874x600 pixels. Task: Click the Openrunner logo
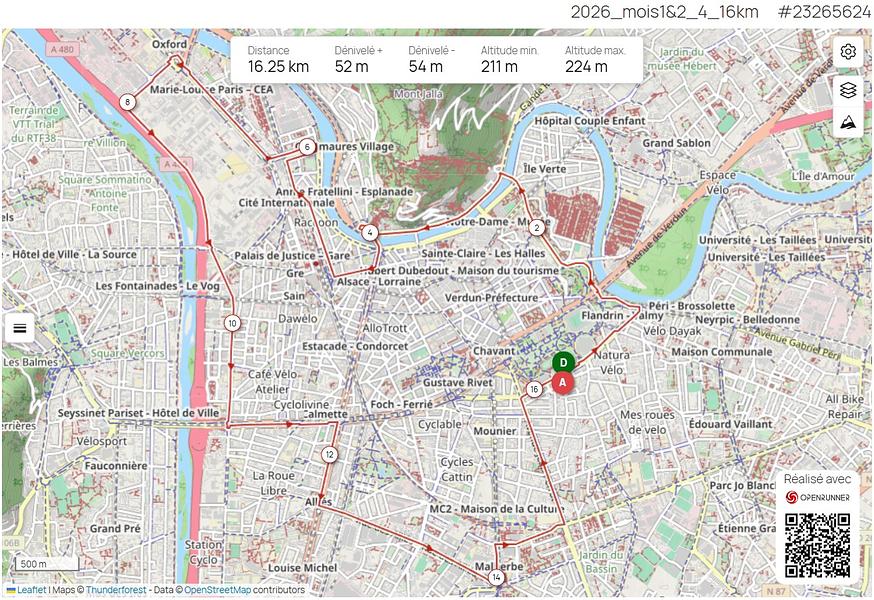coord(816,497)
